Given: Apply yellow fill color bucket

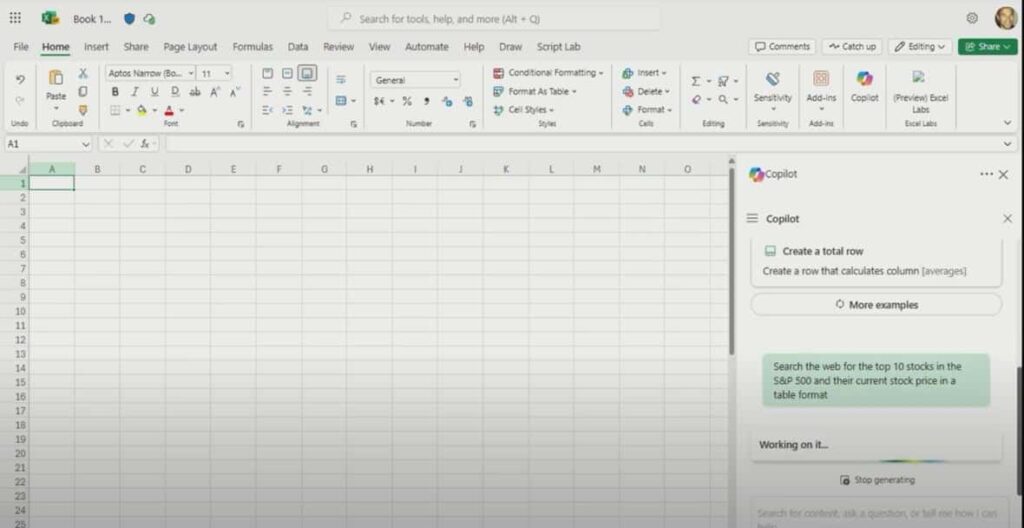Looking at the screenshot, I should click(x=142, y=110).
